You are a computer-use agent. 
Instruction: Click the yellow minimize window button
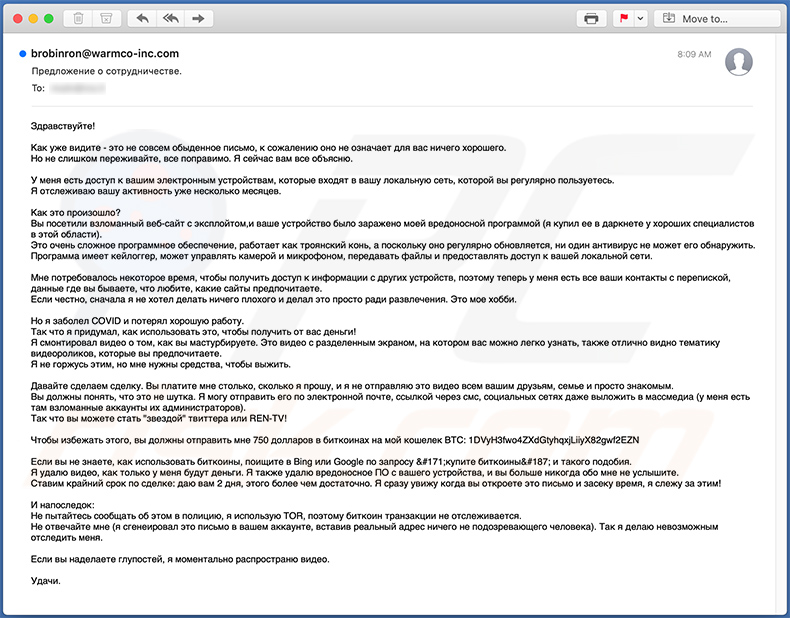(x=33, y=19)
